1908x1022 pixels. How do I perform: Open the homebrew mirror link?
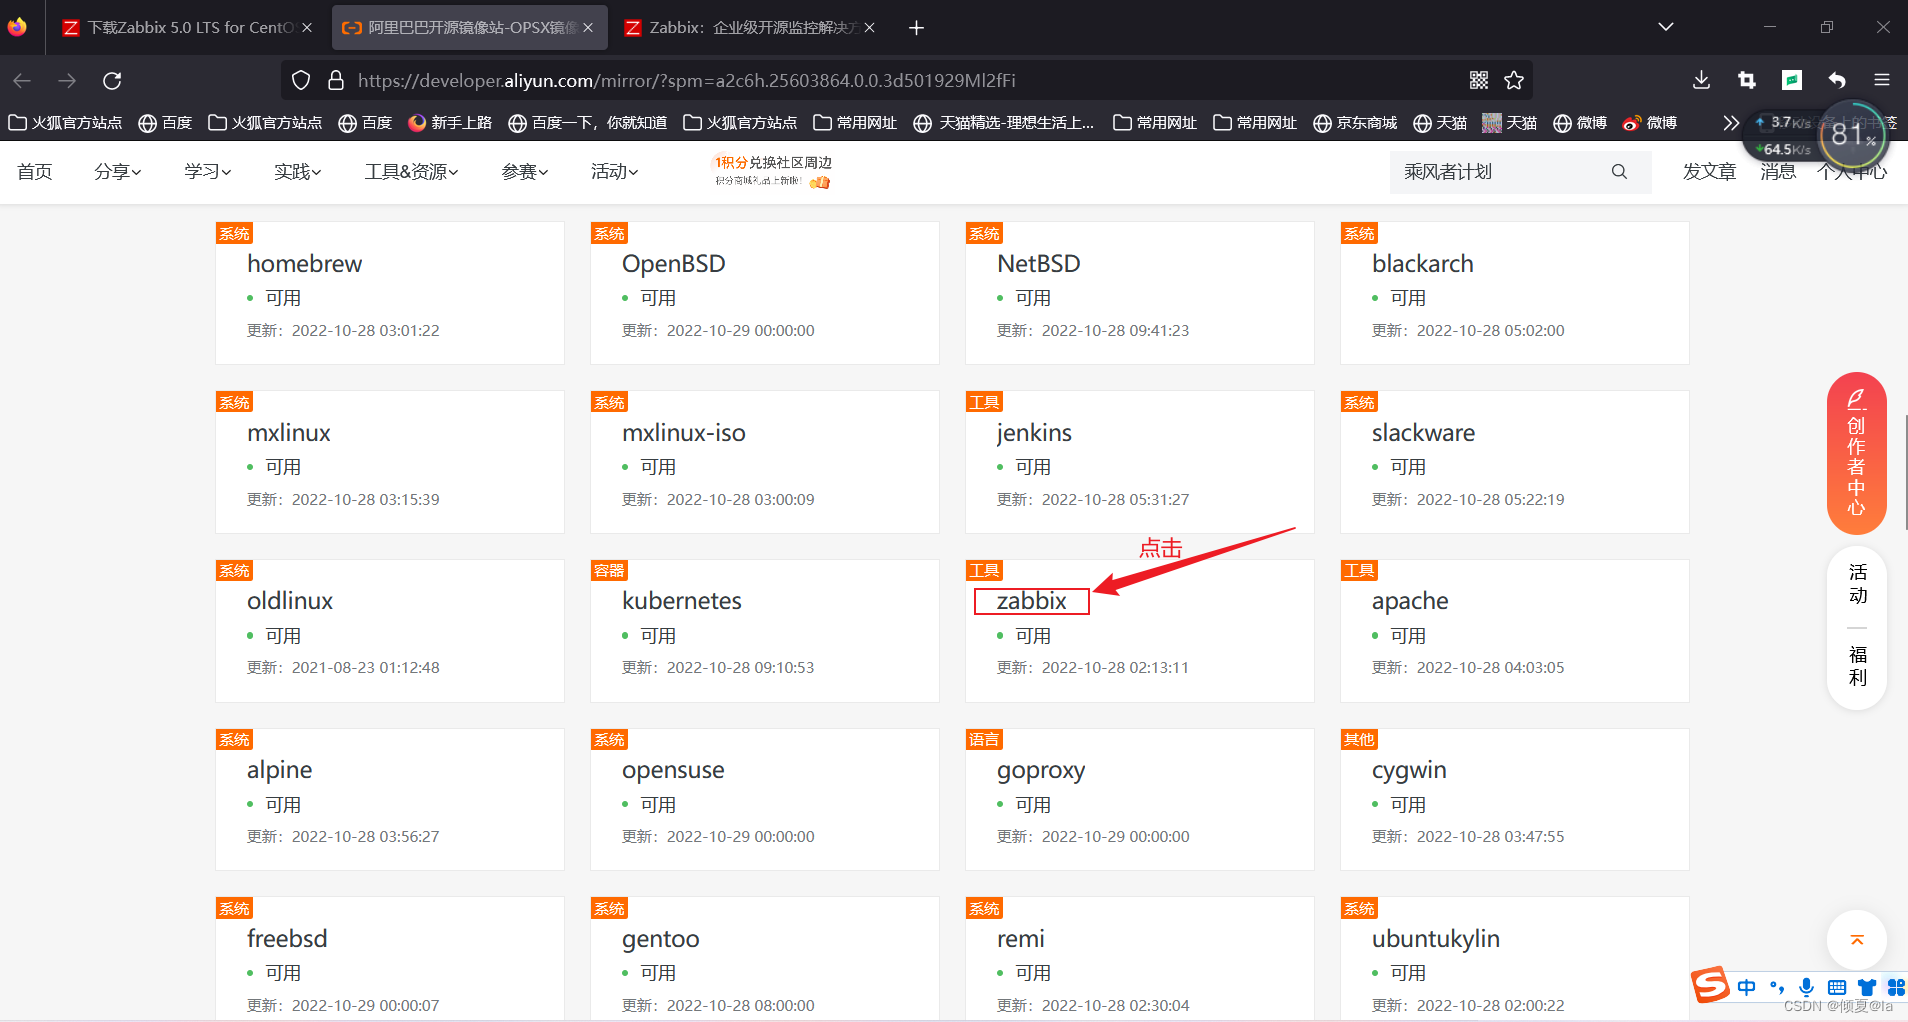[305, 264]
